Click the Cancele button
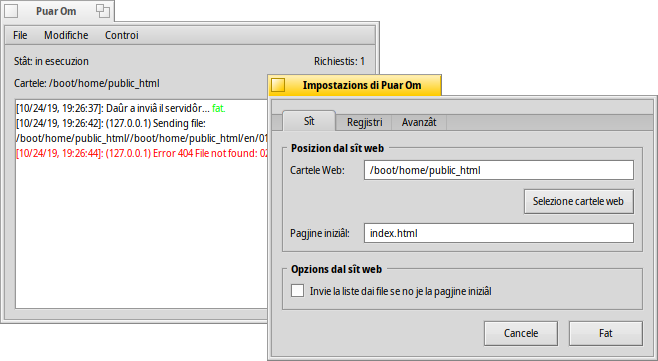 tap(521, 333)
